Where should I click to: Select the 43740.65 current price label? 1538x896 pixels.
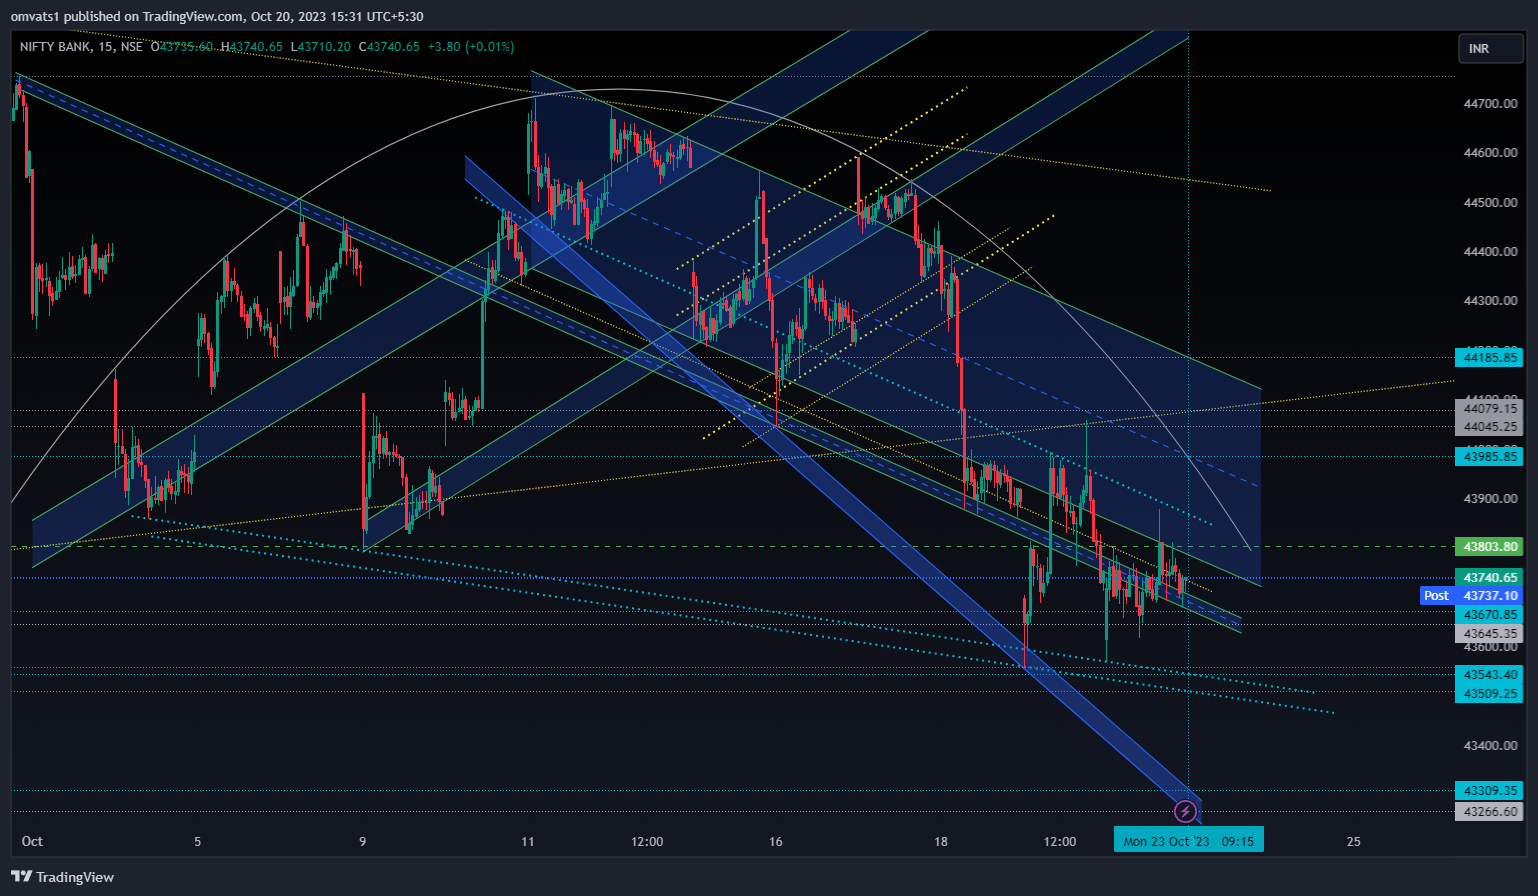pyautogui.click(x=1489, y=578)
